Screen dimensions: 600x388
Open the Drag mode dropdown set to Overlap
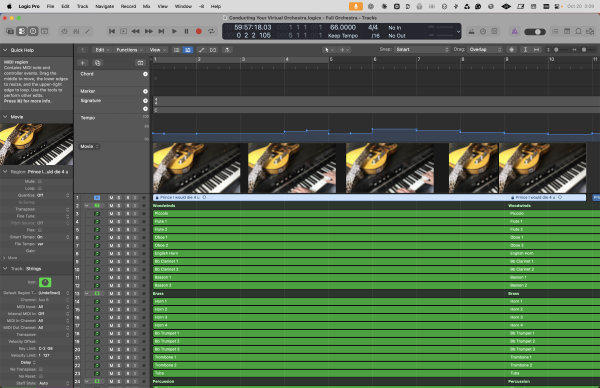coord(485,50)
